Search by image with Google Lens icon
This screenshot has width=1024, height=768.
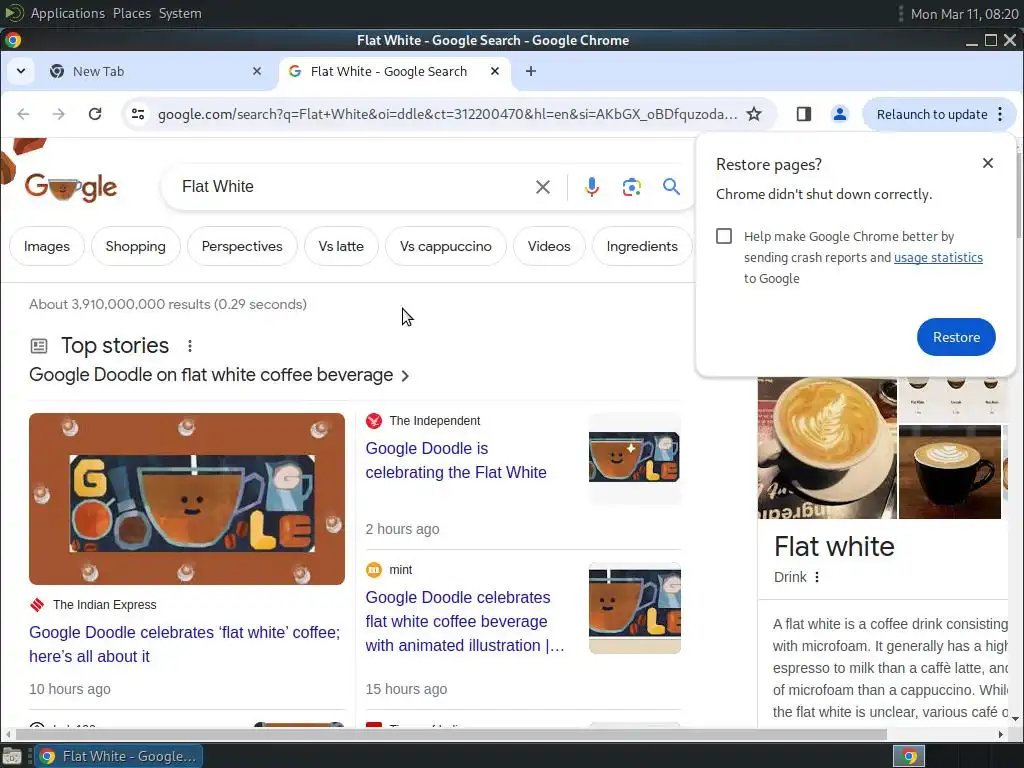(x=632, y=187)
